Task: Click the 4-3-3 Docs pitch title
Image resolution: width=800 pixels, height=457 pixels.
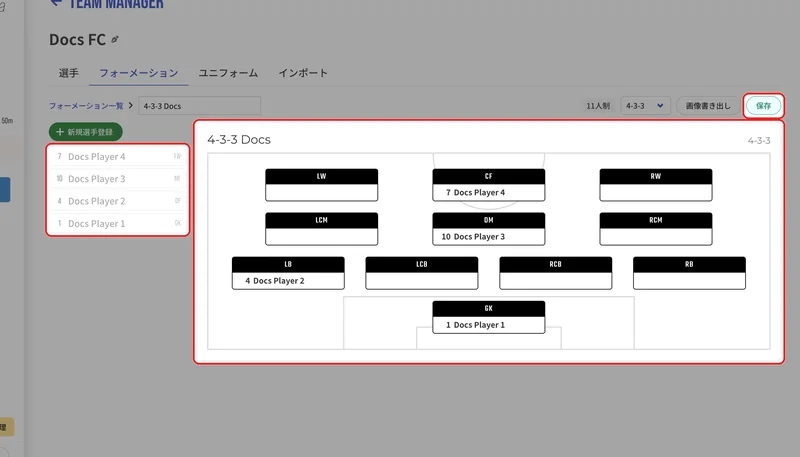Action: [x=239, y=139]
